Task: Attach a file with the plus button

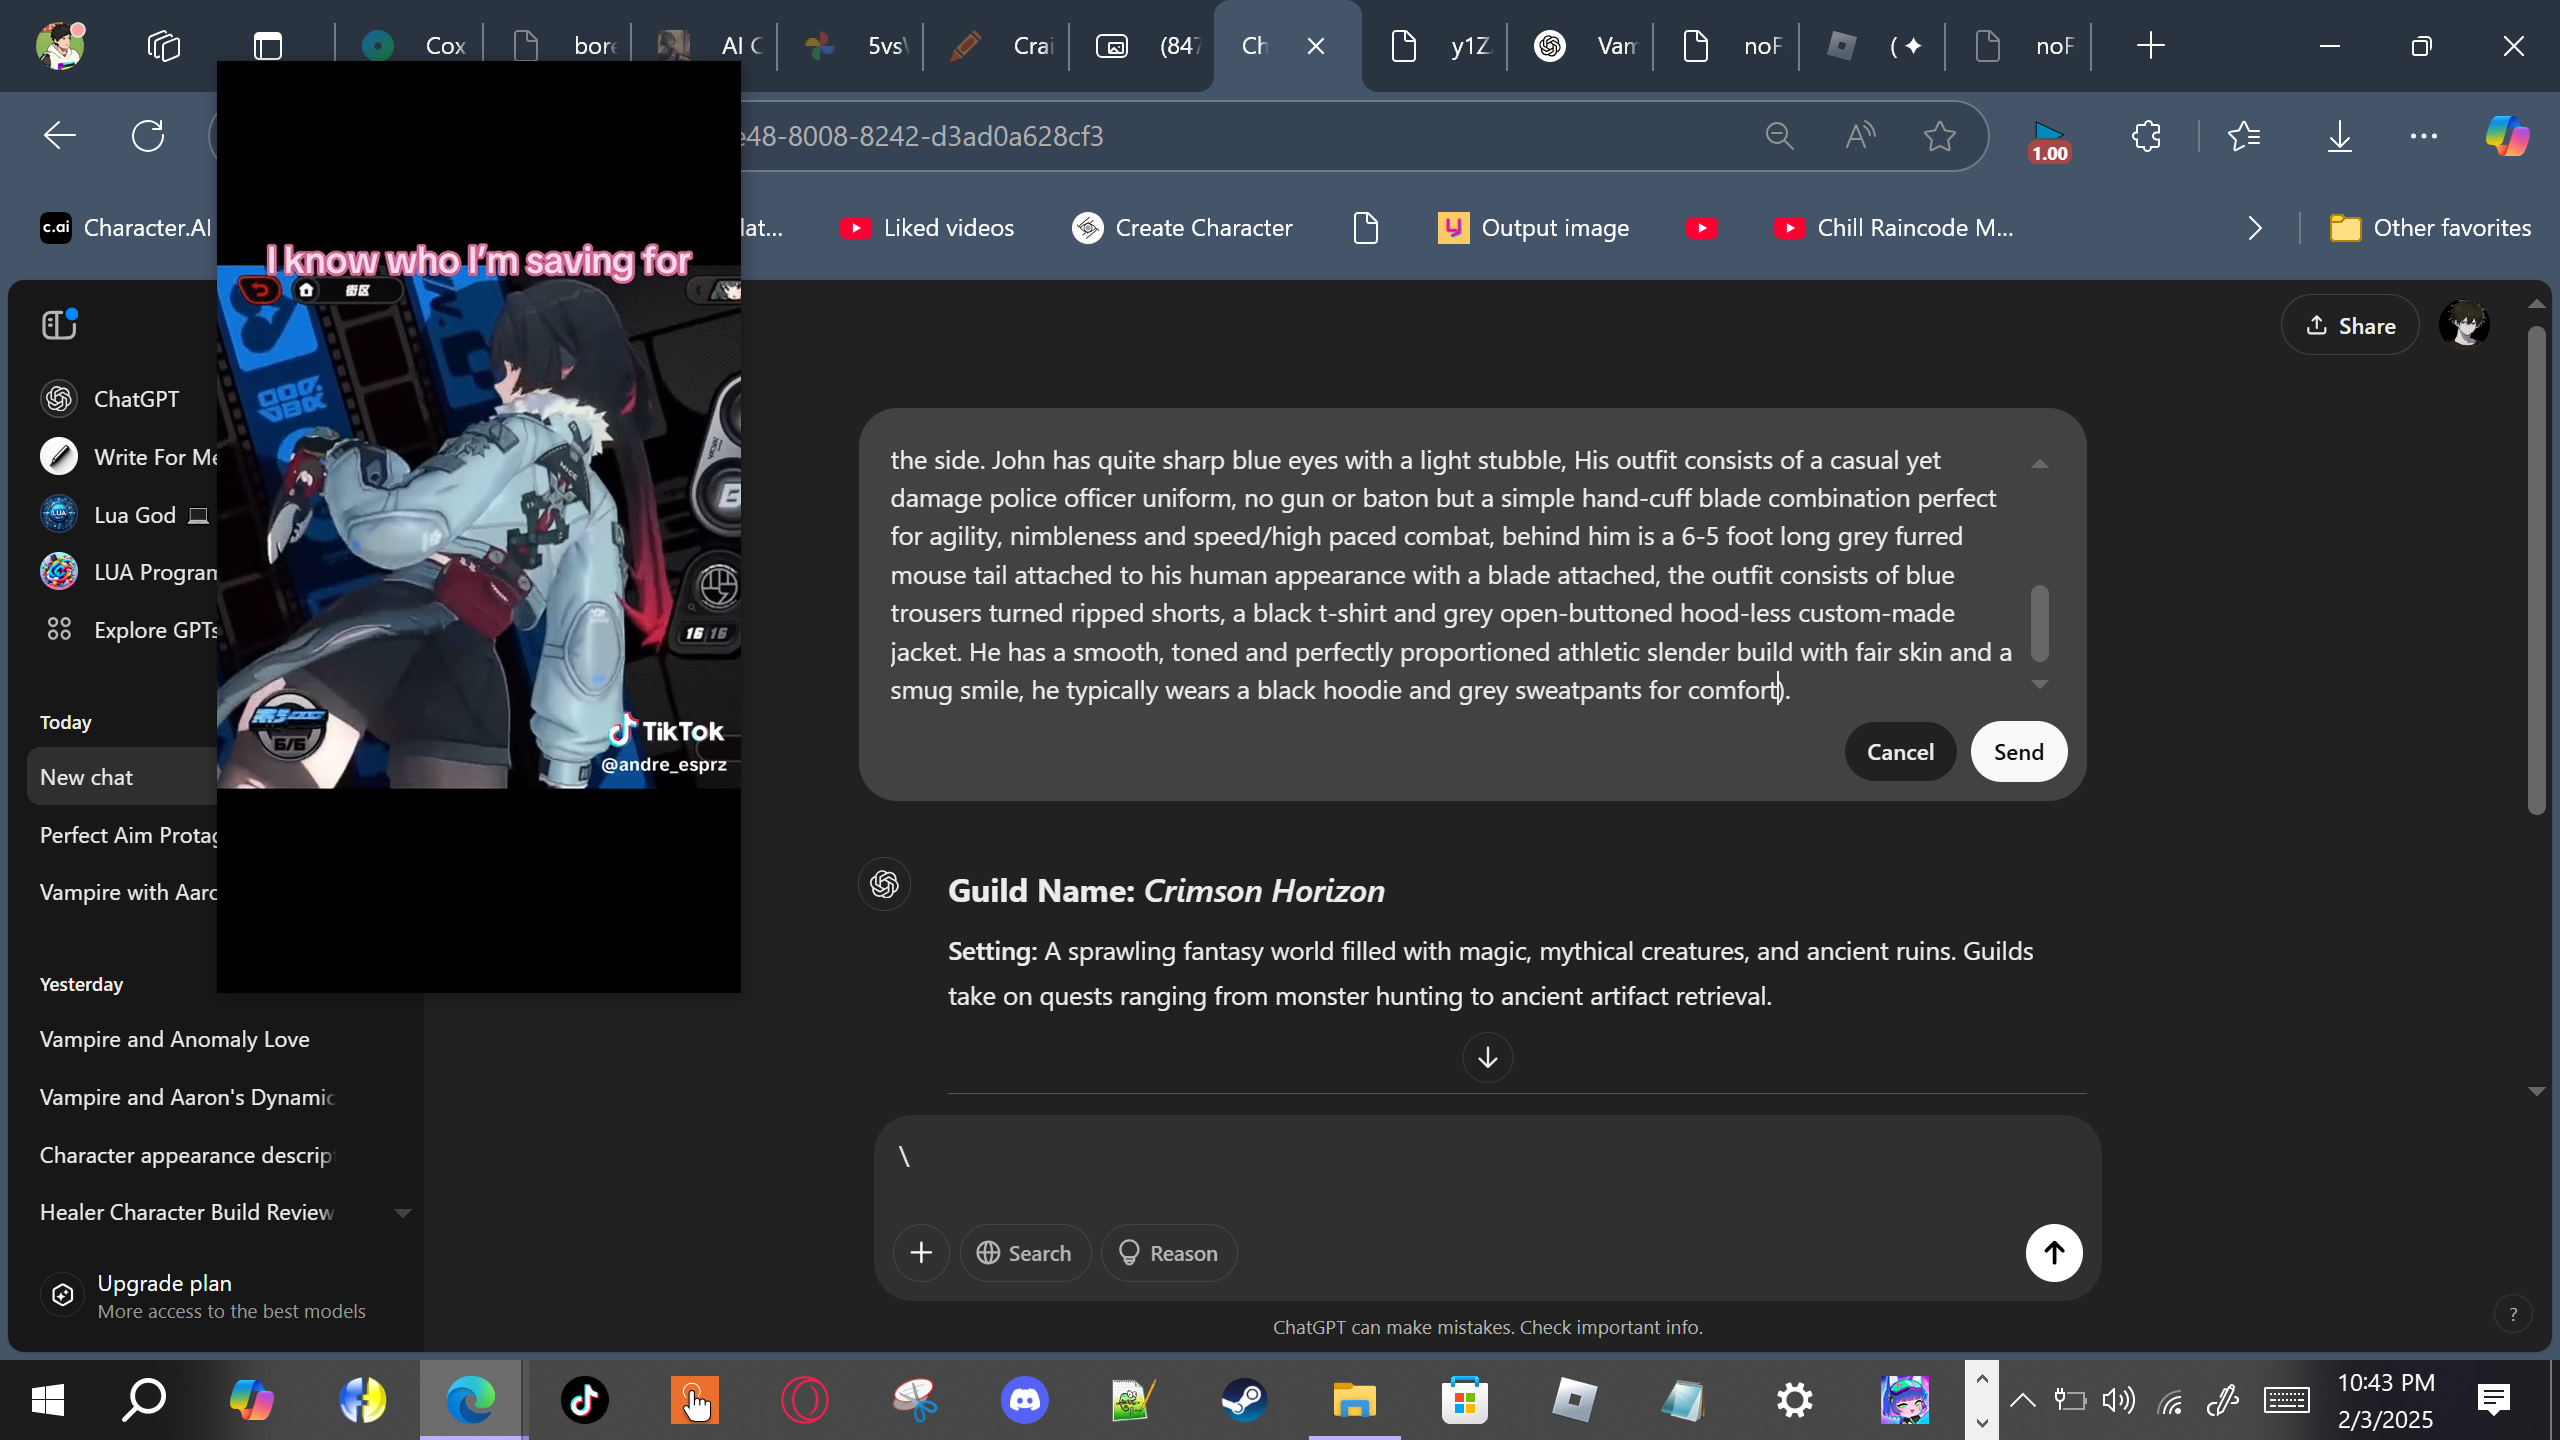Action: (x=921, y=1252)
